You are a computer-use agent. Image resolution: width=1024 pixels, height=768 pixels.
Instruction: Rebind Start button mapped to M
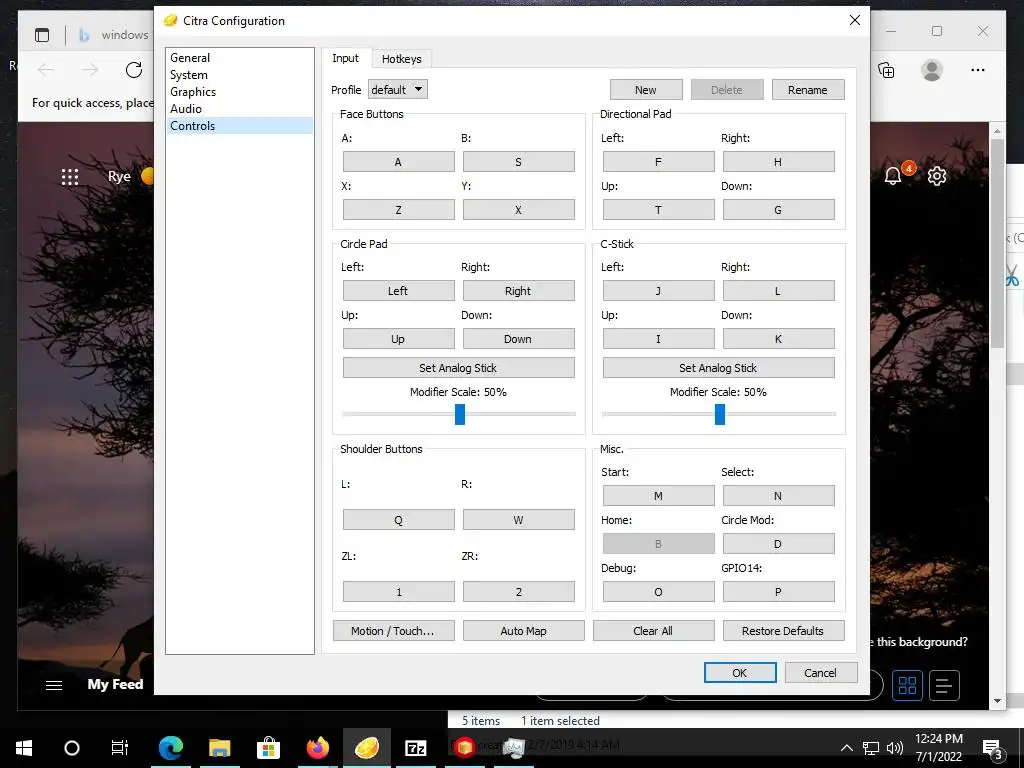coord(658,496)
